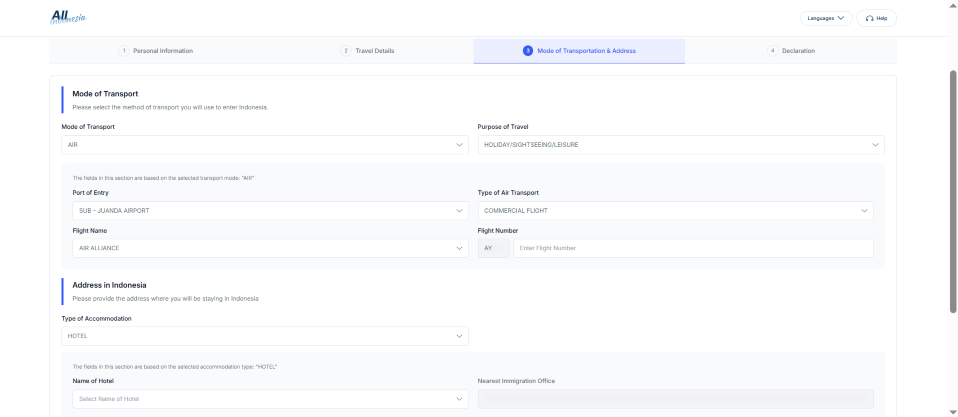Go to Travel Details step
Screen dimensions: 958x417
[x=367, y=51]
